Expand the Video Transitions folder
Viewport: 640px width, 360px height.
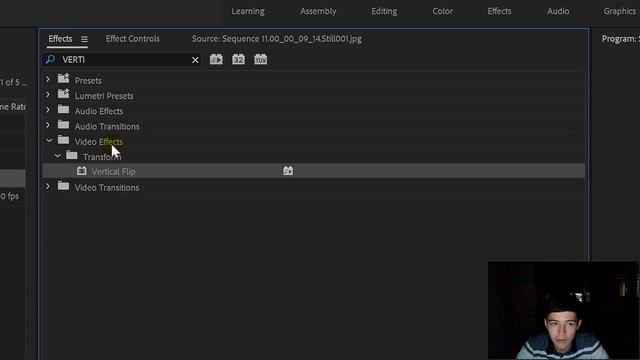(x=48, y=186)
